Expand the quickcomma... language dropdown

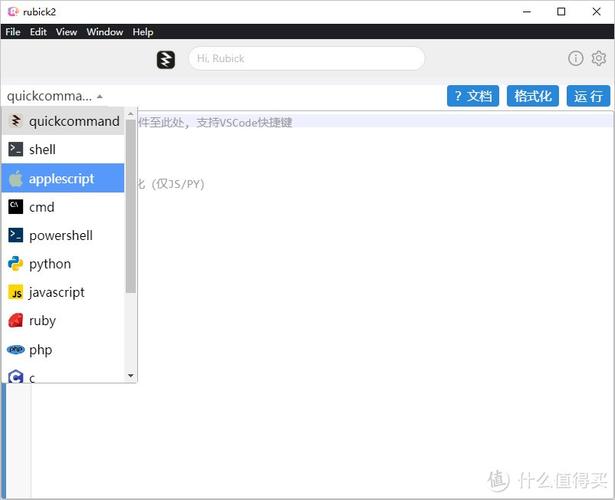55,96
